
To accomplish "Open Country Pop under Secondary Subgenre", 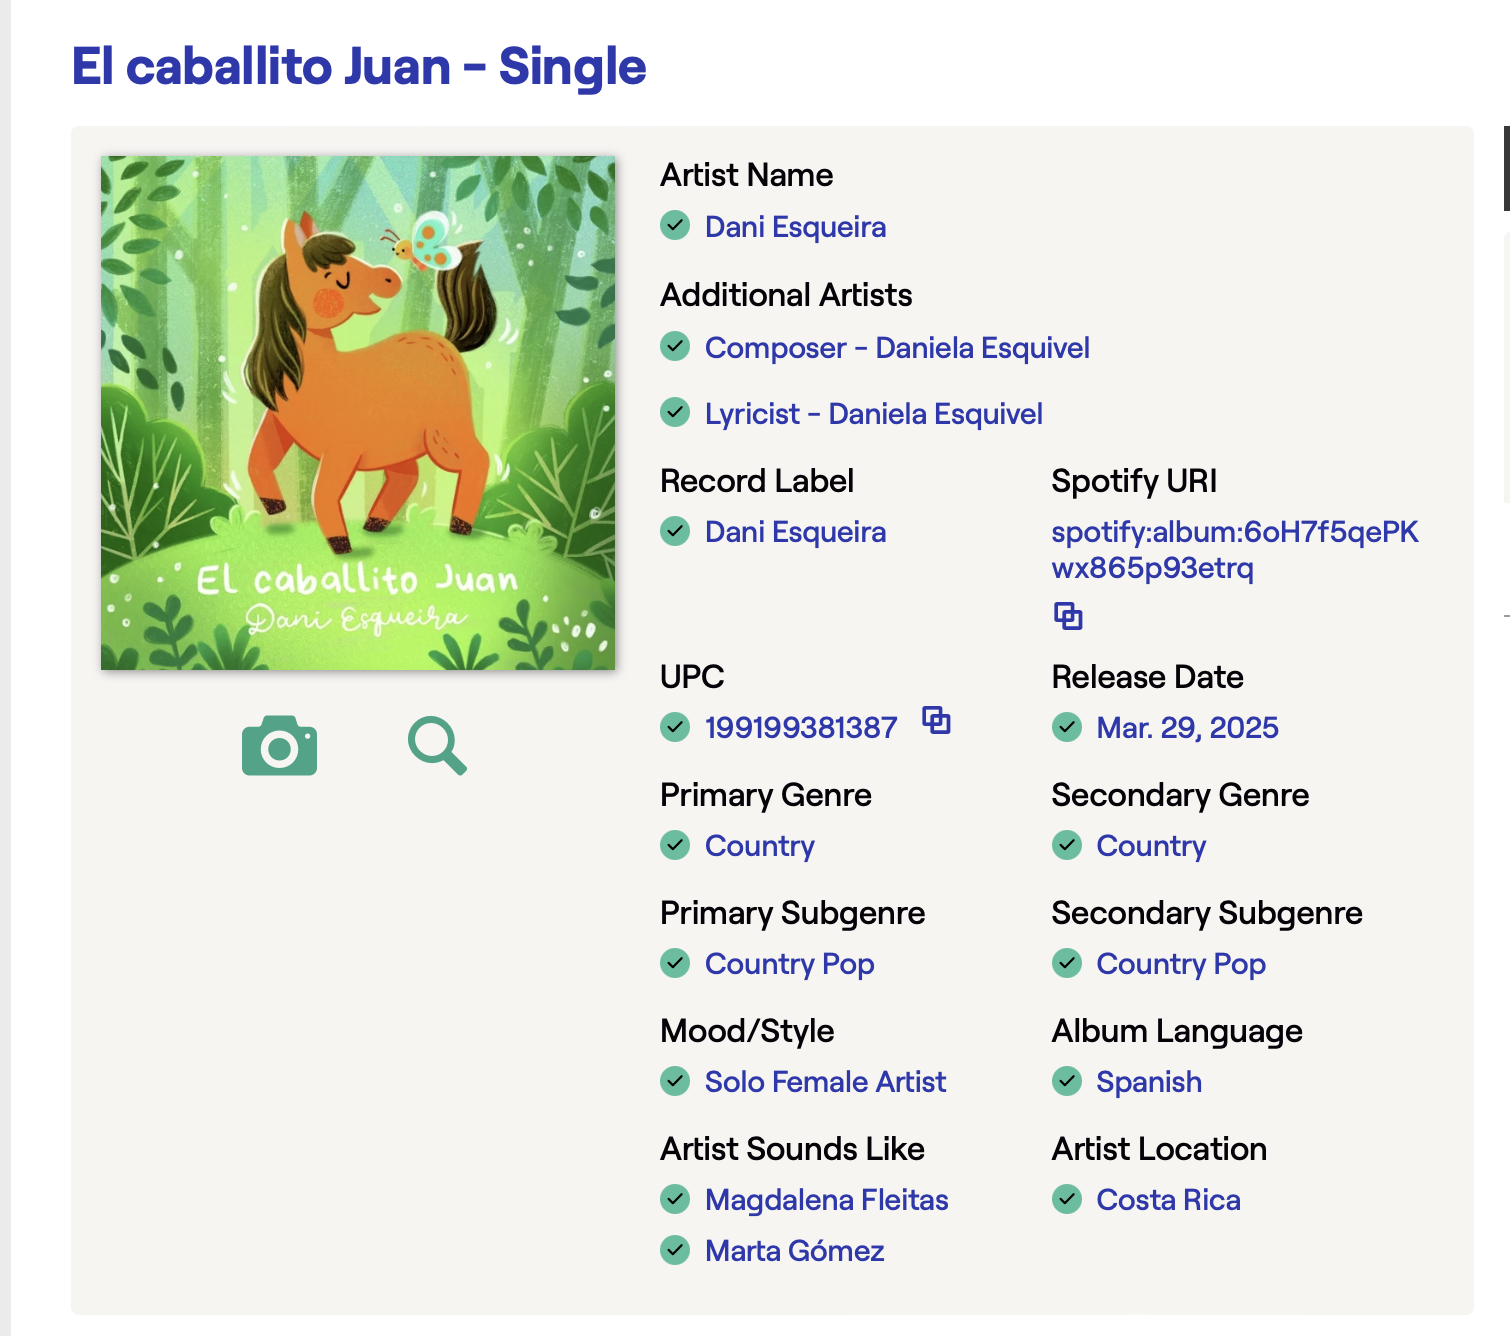I will click(x=1181, y=964).
